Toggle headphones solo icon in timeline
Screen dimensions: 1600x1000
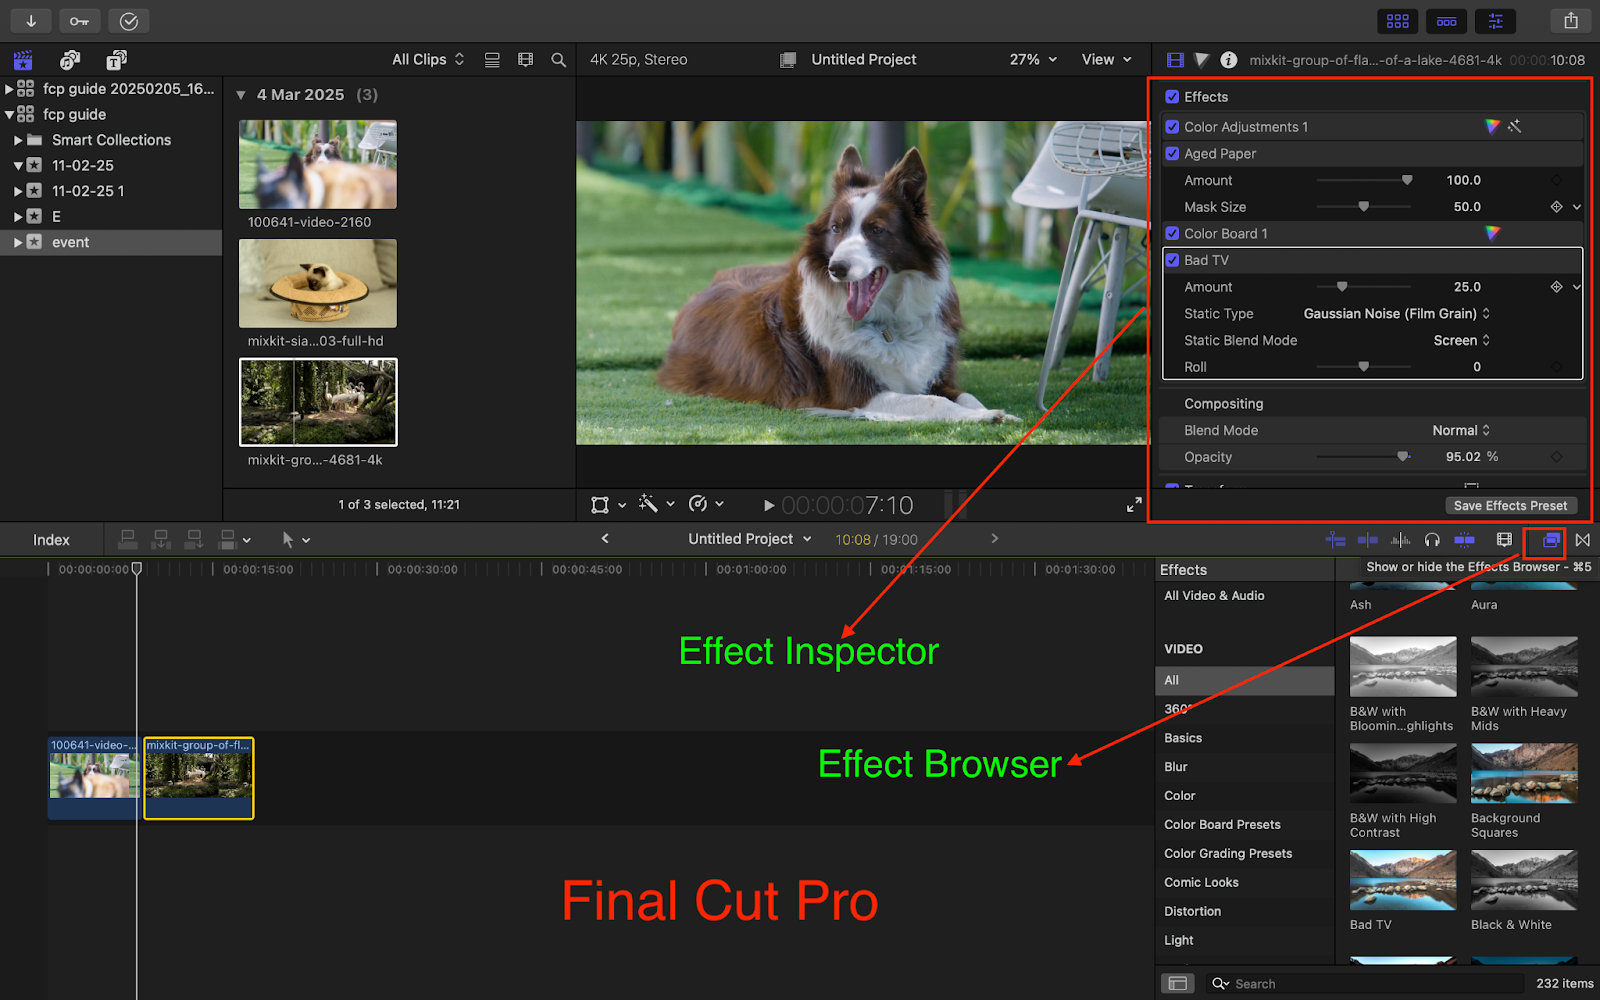coord(1432,540)
